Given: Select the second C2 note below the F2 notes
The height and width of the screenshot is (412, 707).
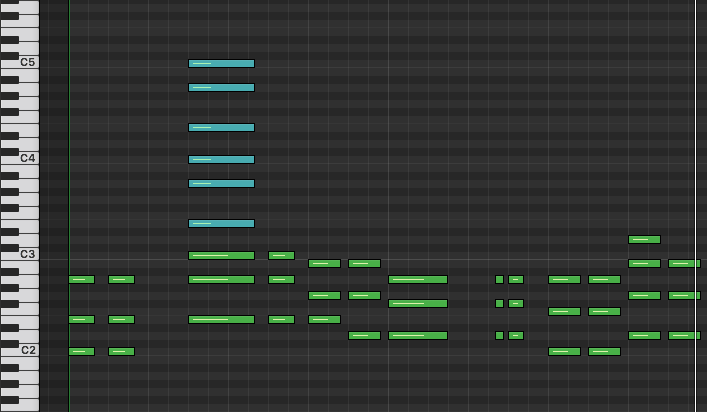Looking at the screenshot, I should tap(605, 352).
